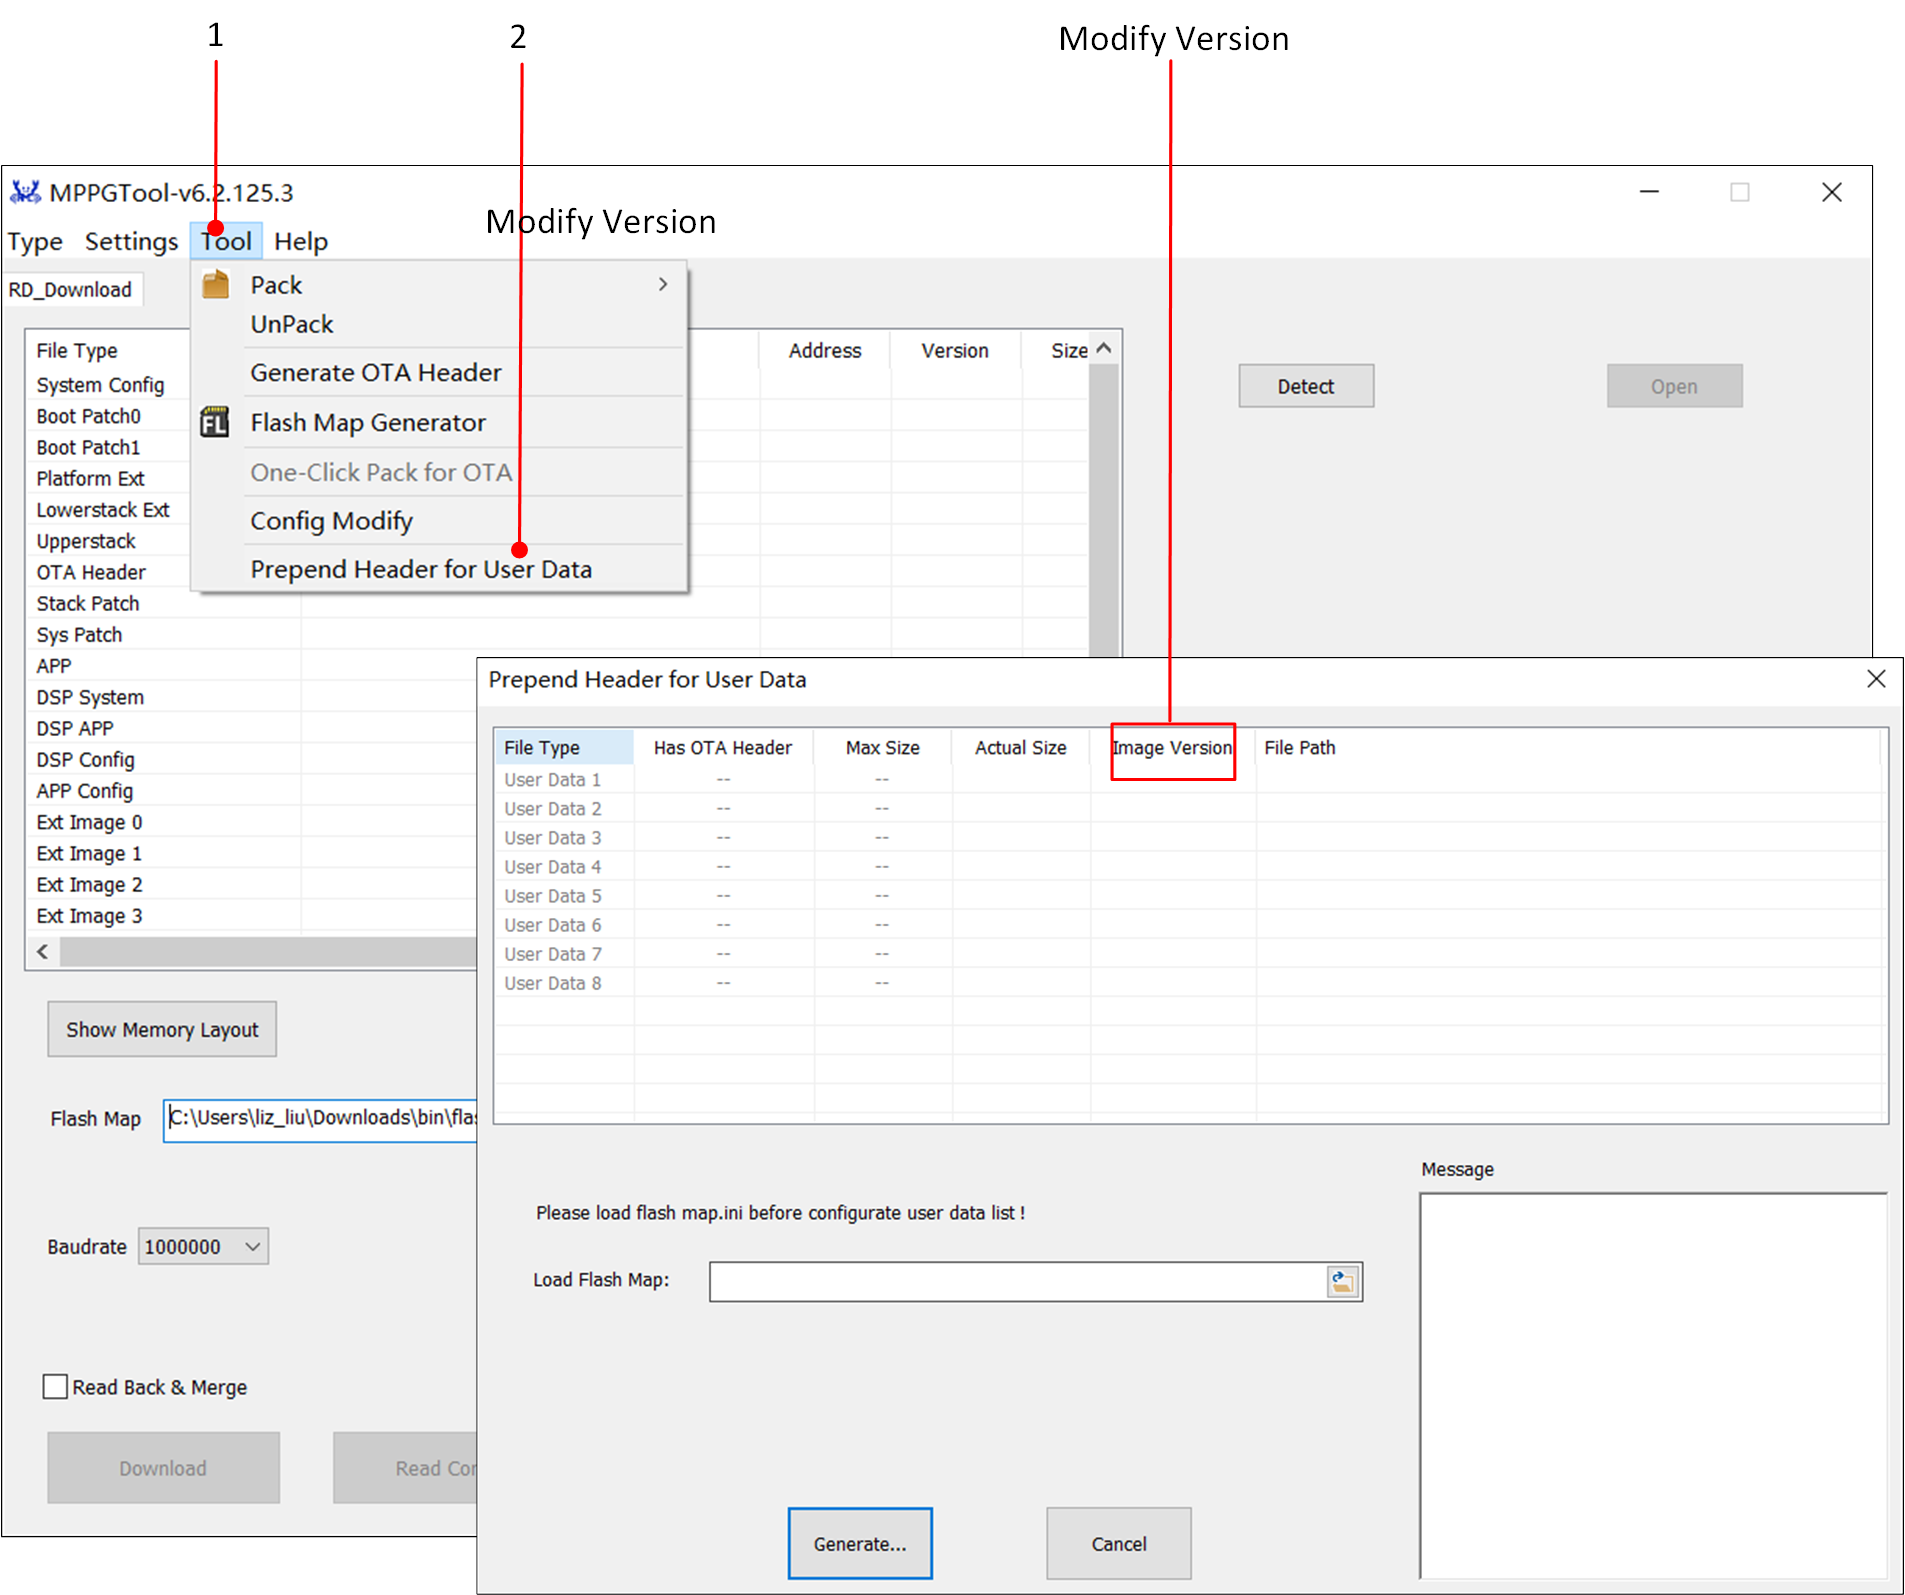The image size is (1905, 1595).
Task: Click the Pack folder icon in Tool menu
Action: 215,285
